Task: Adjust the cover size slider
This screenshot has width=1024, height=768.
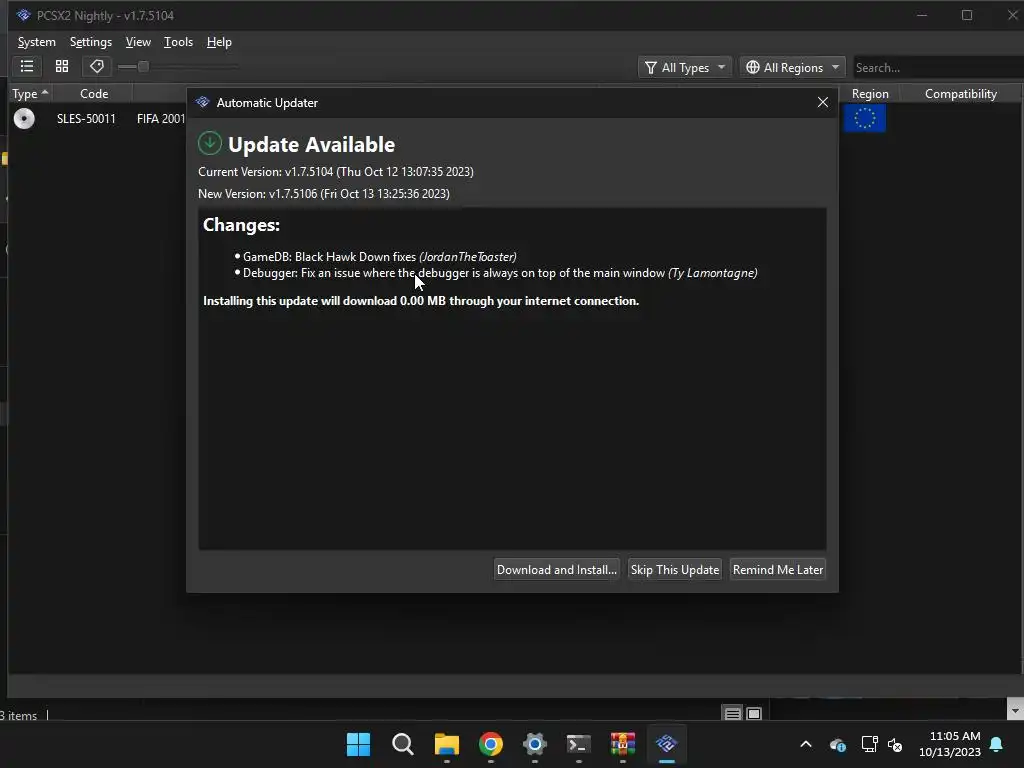Action: tap(144, 67)
